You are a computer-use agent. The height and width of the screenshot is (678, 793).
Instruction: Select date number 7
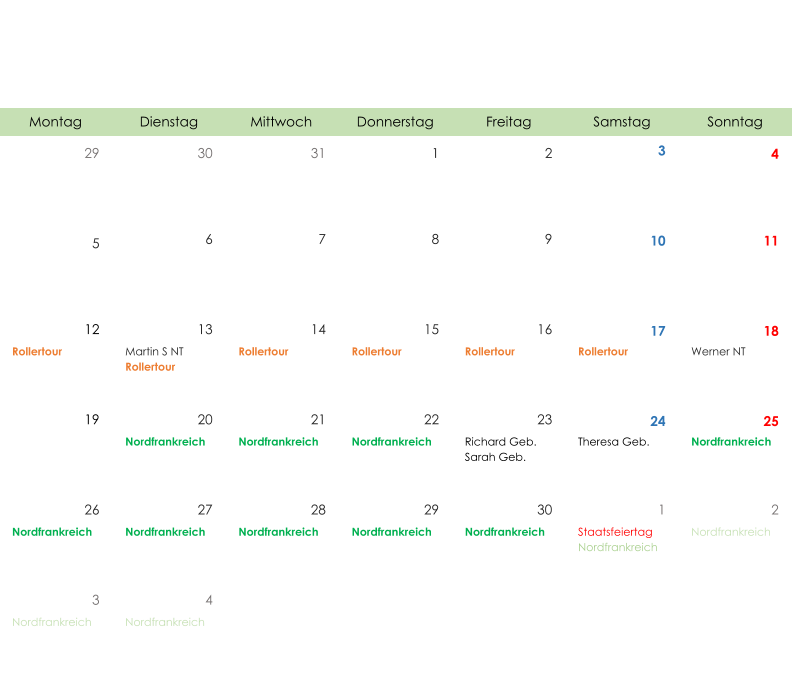click(322, 239)
